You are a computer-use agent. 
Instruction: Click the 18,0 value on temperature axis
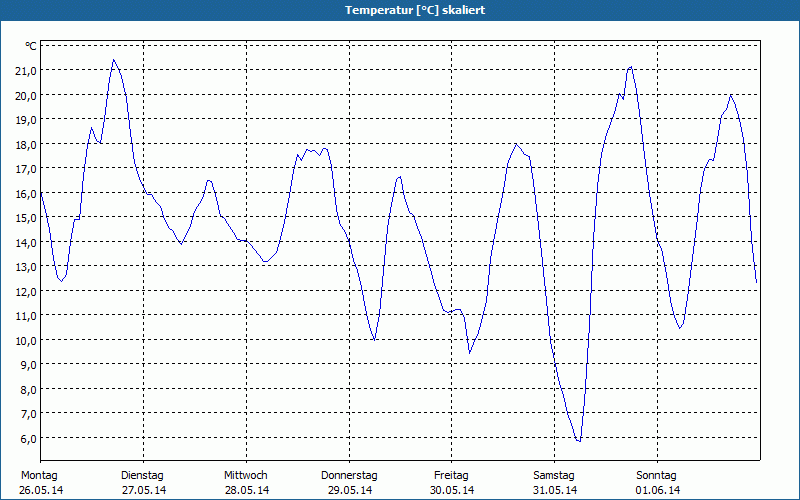click(x=26, y=145)
